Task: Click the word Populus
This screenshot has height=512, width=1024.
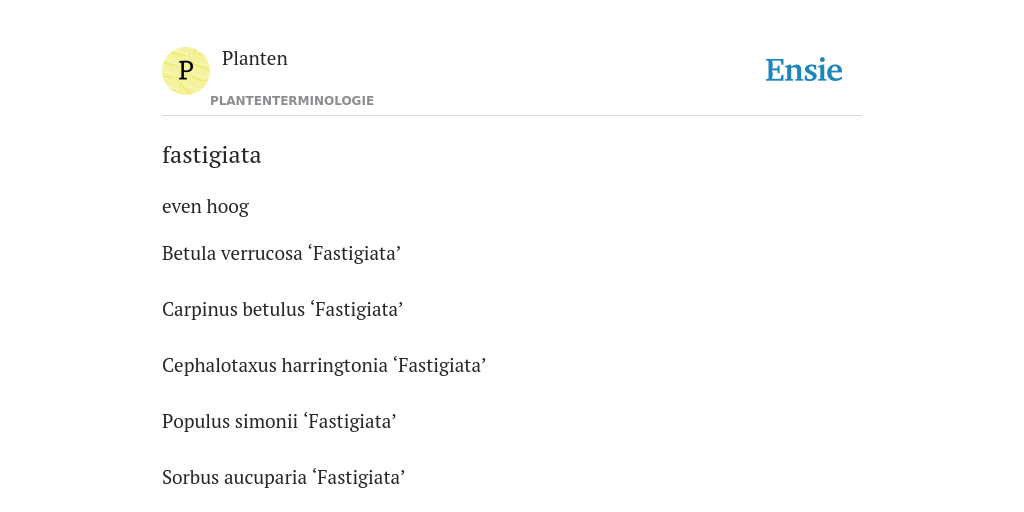Action: click(x=194, y=422)
